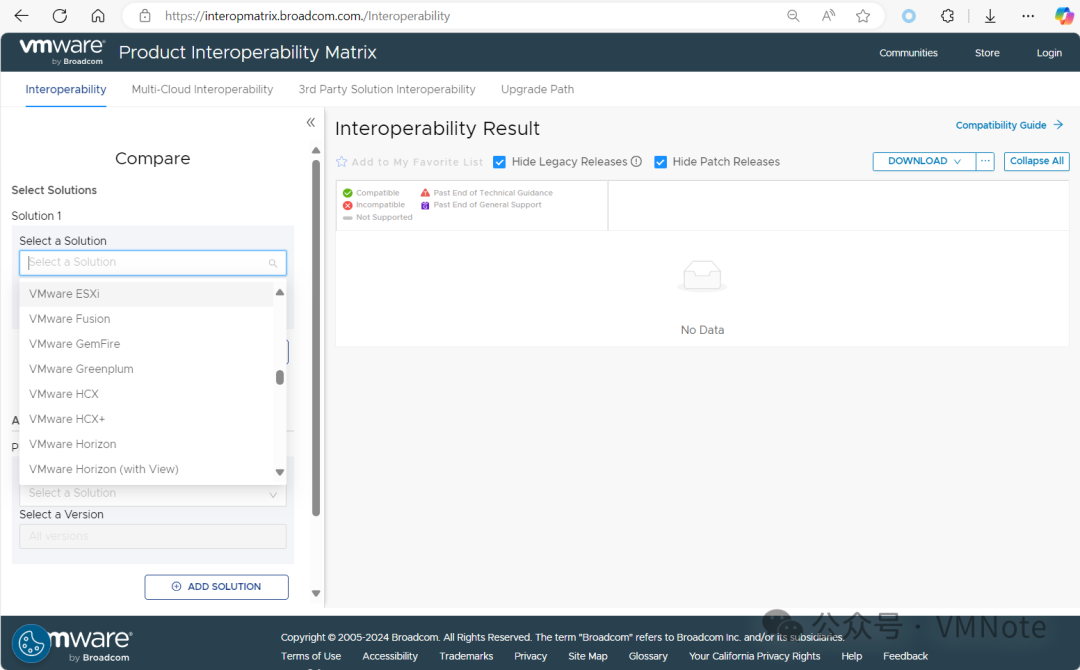Open Hide Legacy Releases info icon
Screen dimensions: 1080x670
point(636,162)
